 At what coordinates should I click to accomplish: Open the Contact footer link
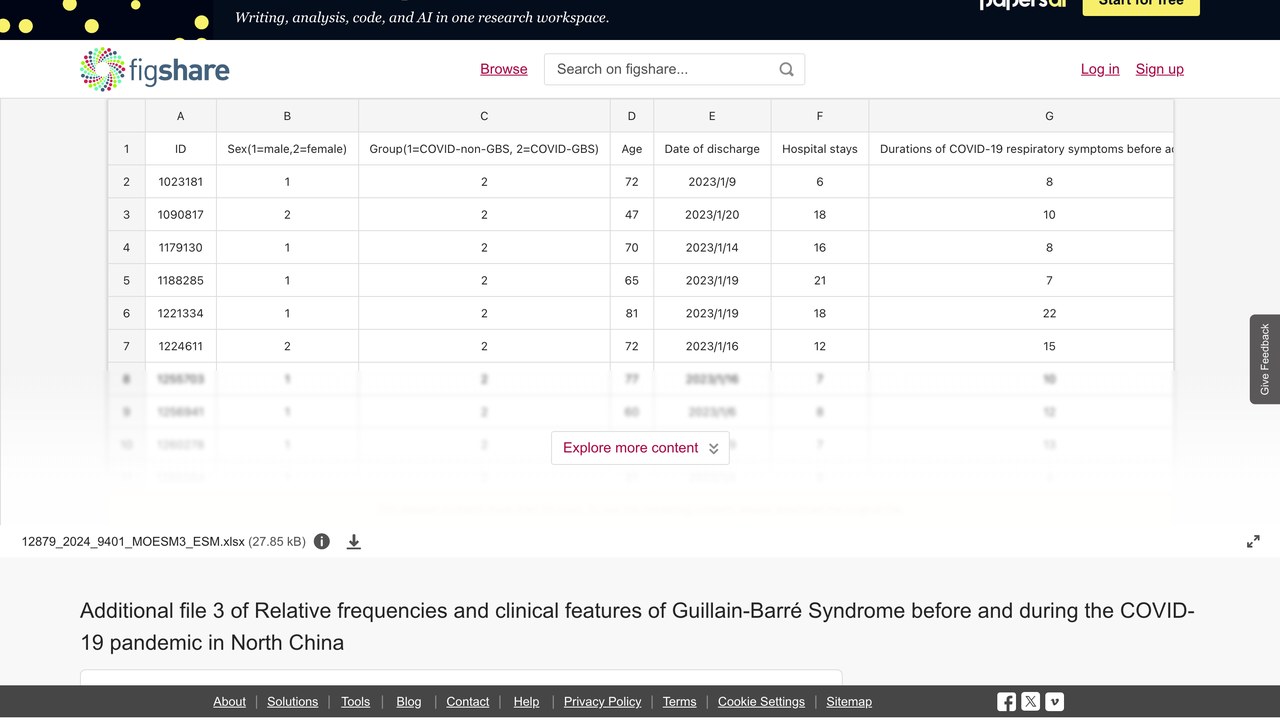pyautogui.click(x=467, y=702)
